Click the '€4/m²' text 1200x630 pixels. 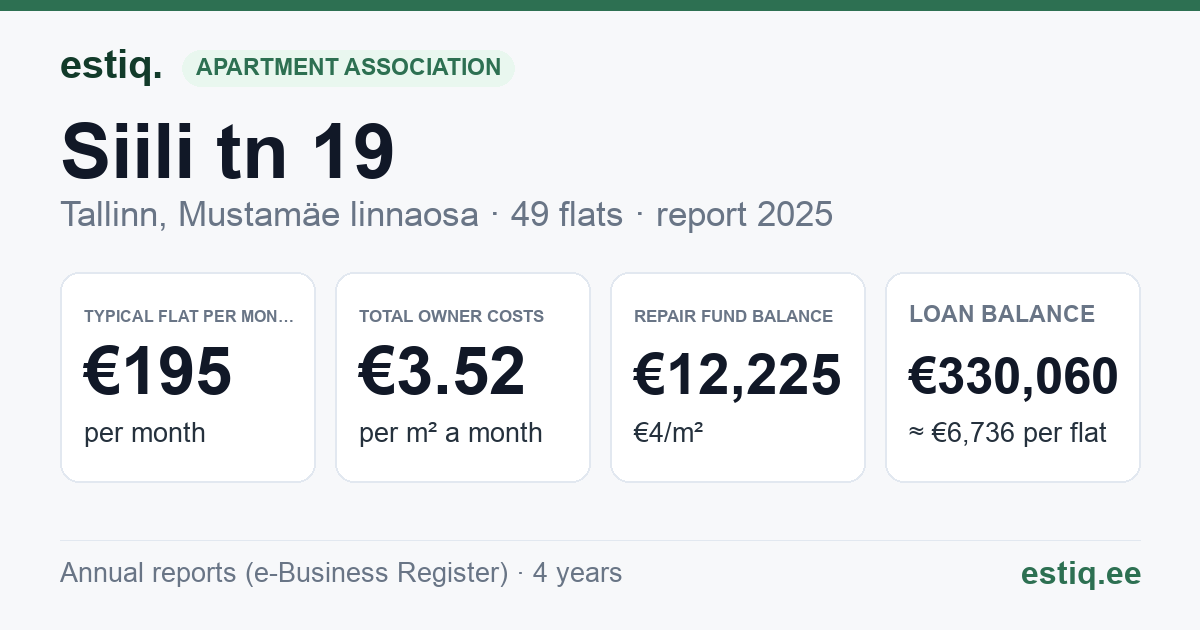click(668, 433)
